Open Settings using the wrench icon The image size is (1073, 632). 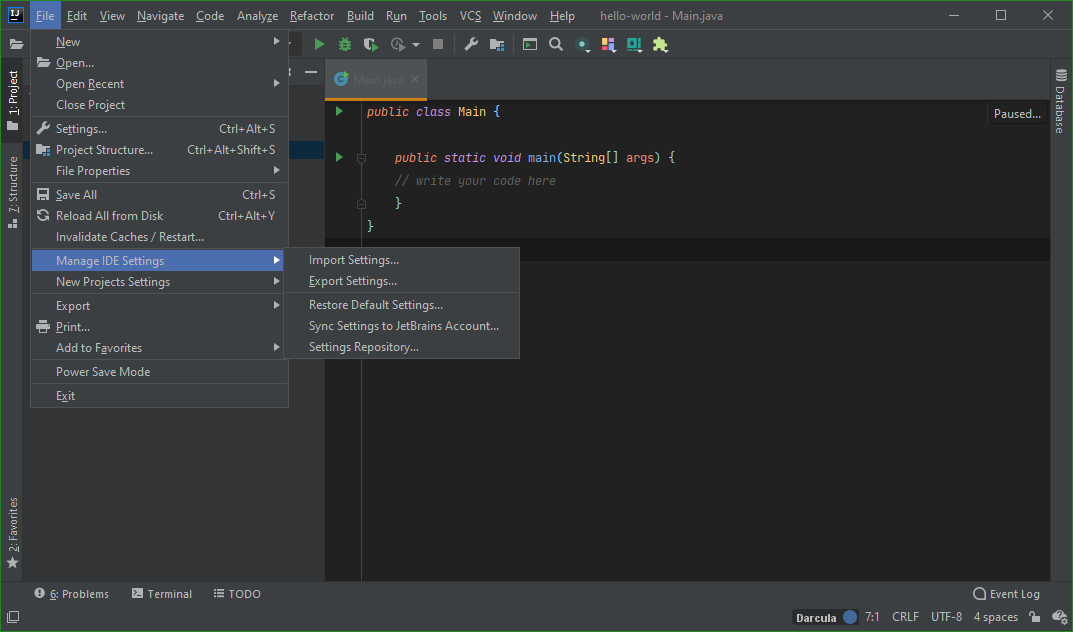[x=470, y=44]
